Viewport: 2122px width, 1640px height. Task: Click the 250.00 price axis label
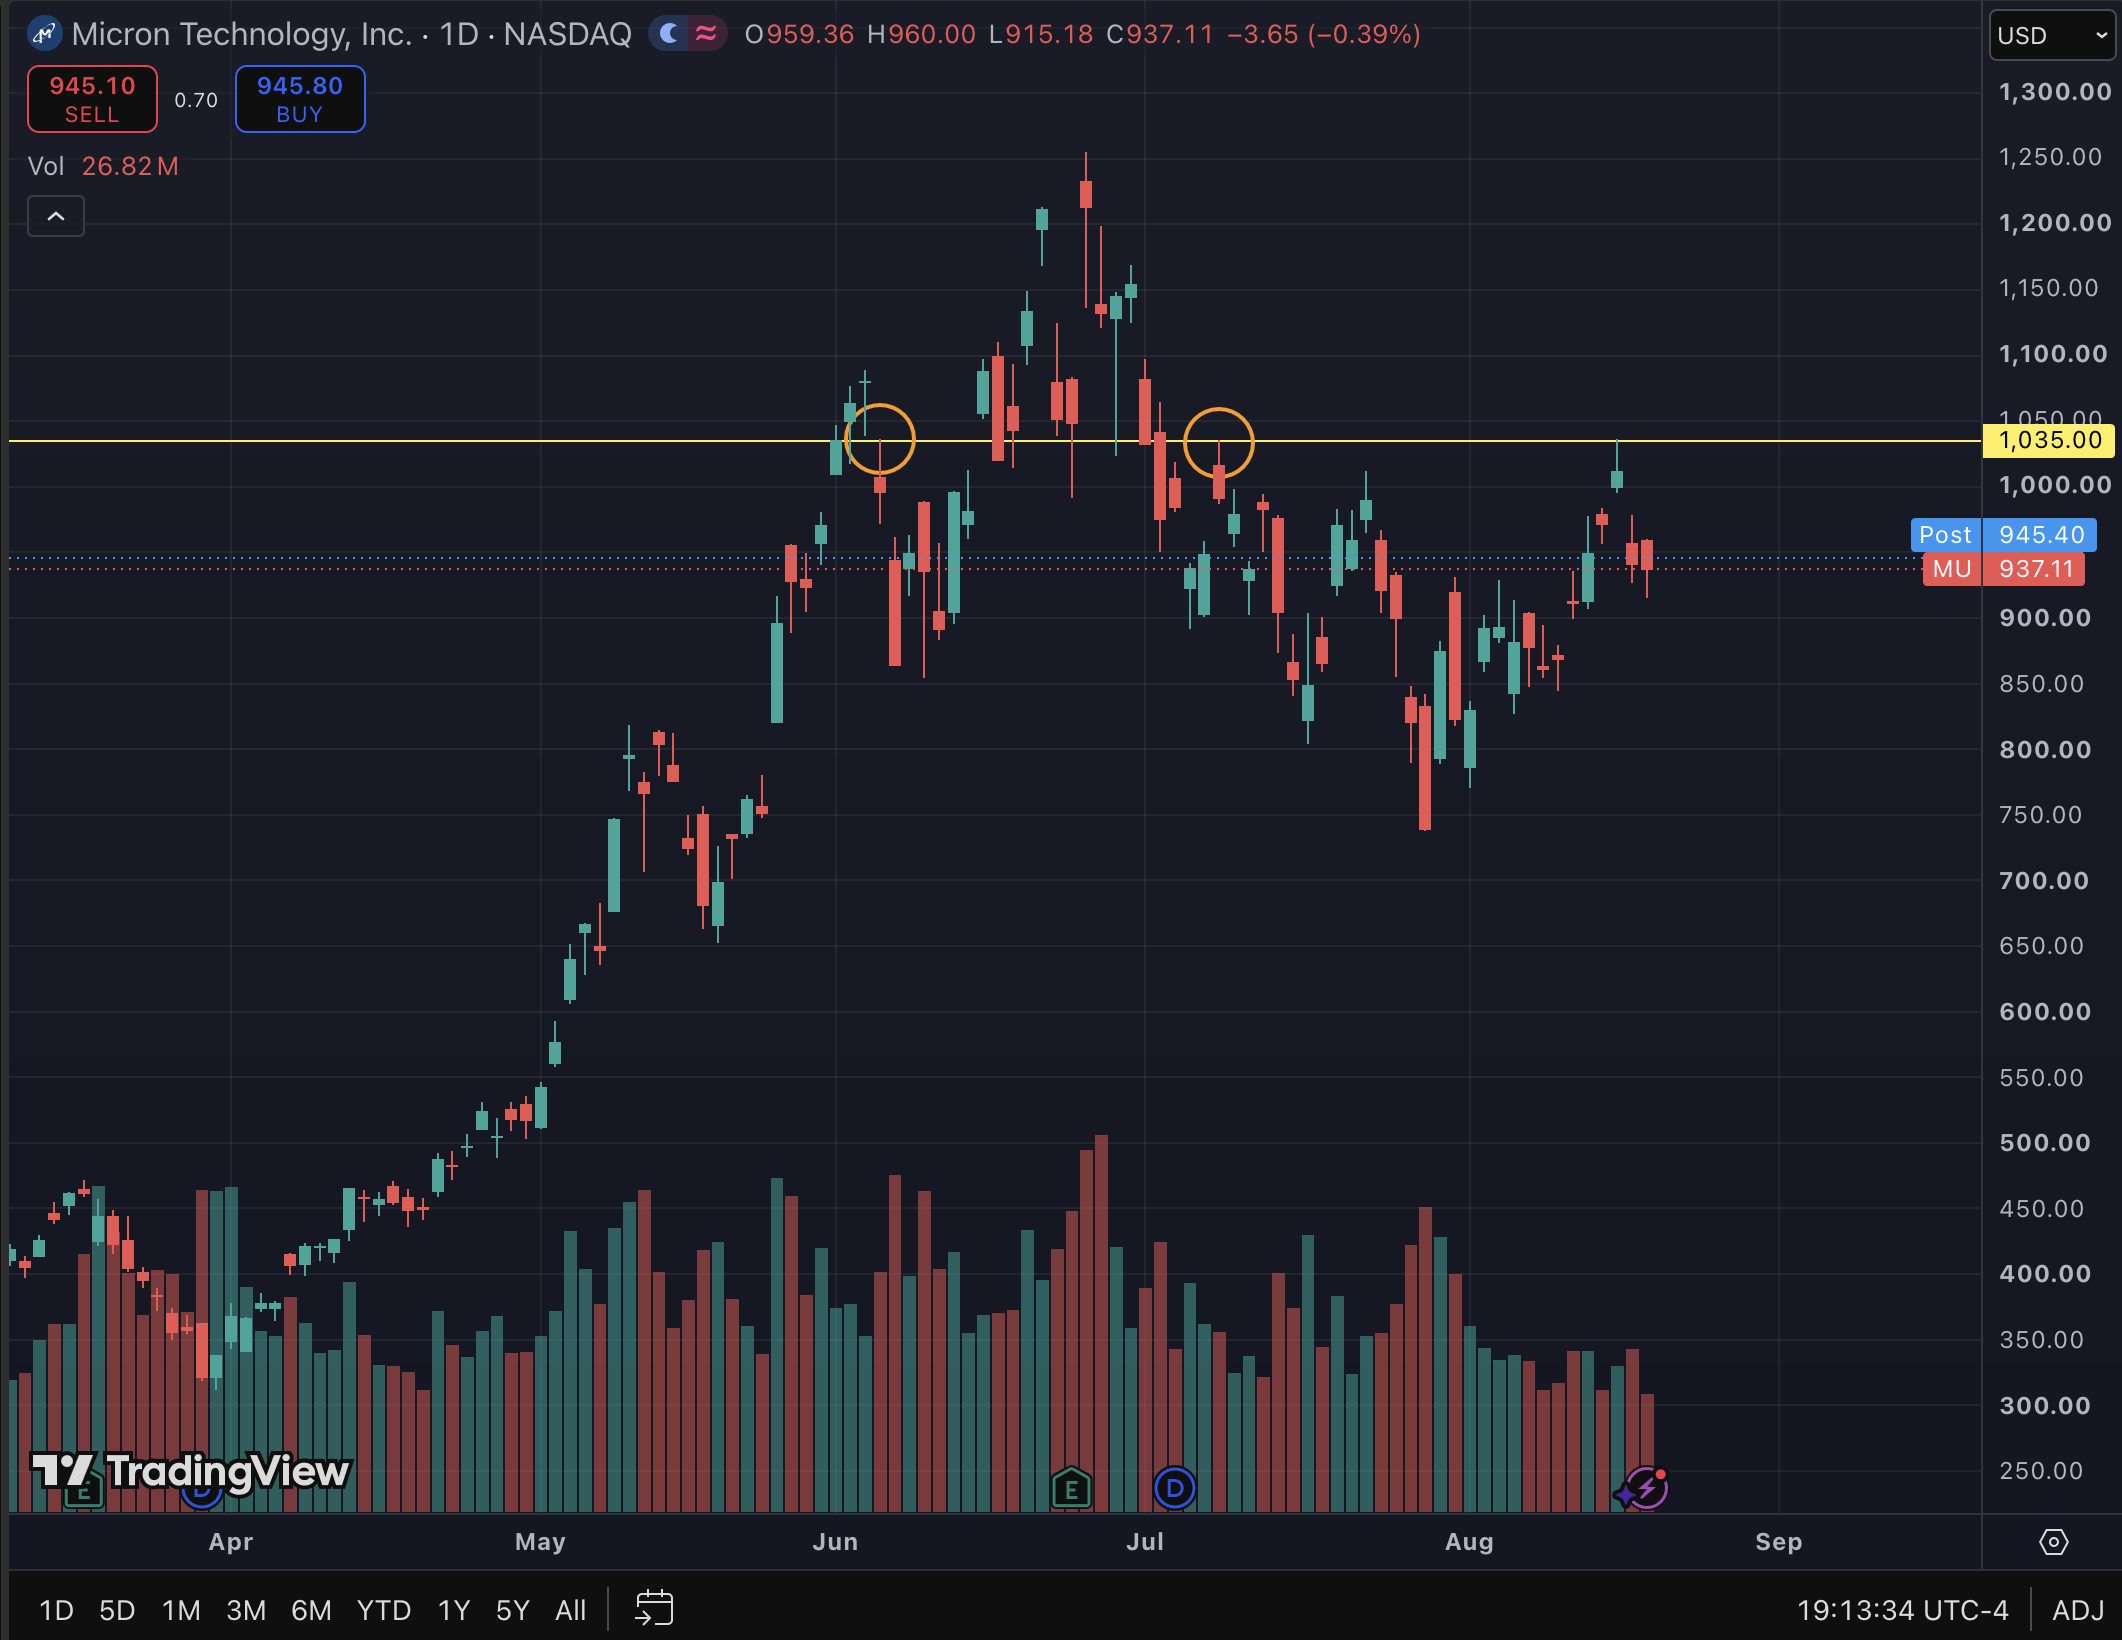(x=2041, y=1471)
